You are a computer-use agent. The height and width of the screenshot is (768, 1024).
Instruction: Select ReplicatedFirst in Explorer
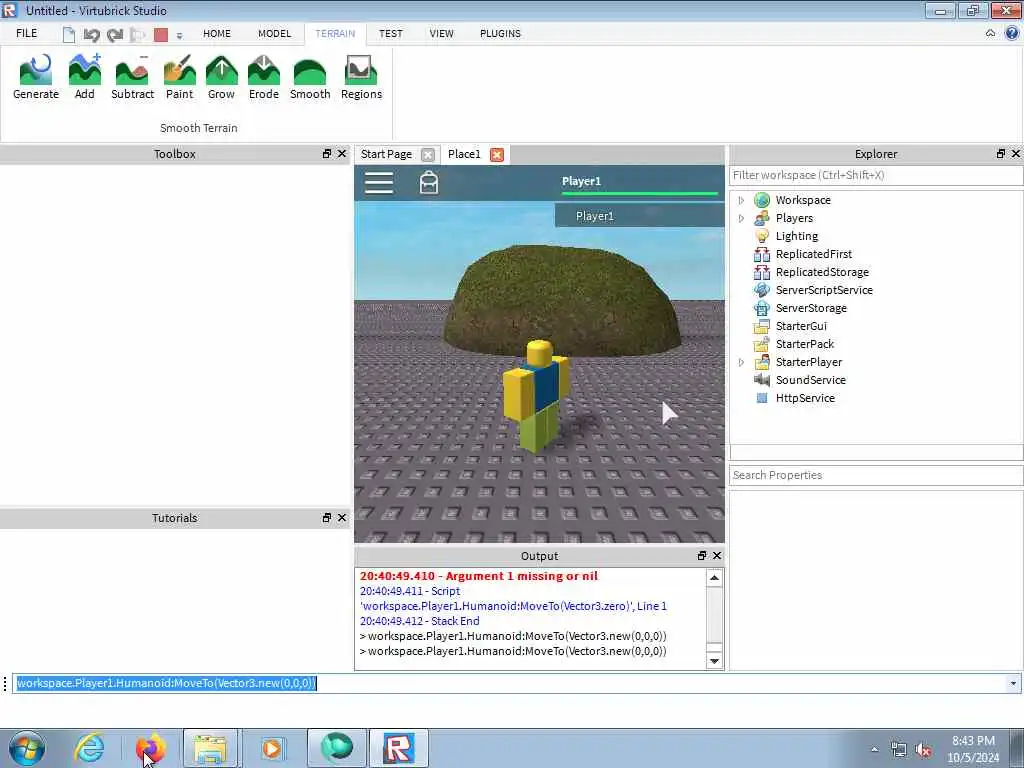click(814, 254)
